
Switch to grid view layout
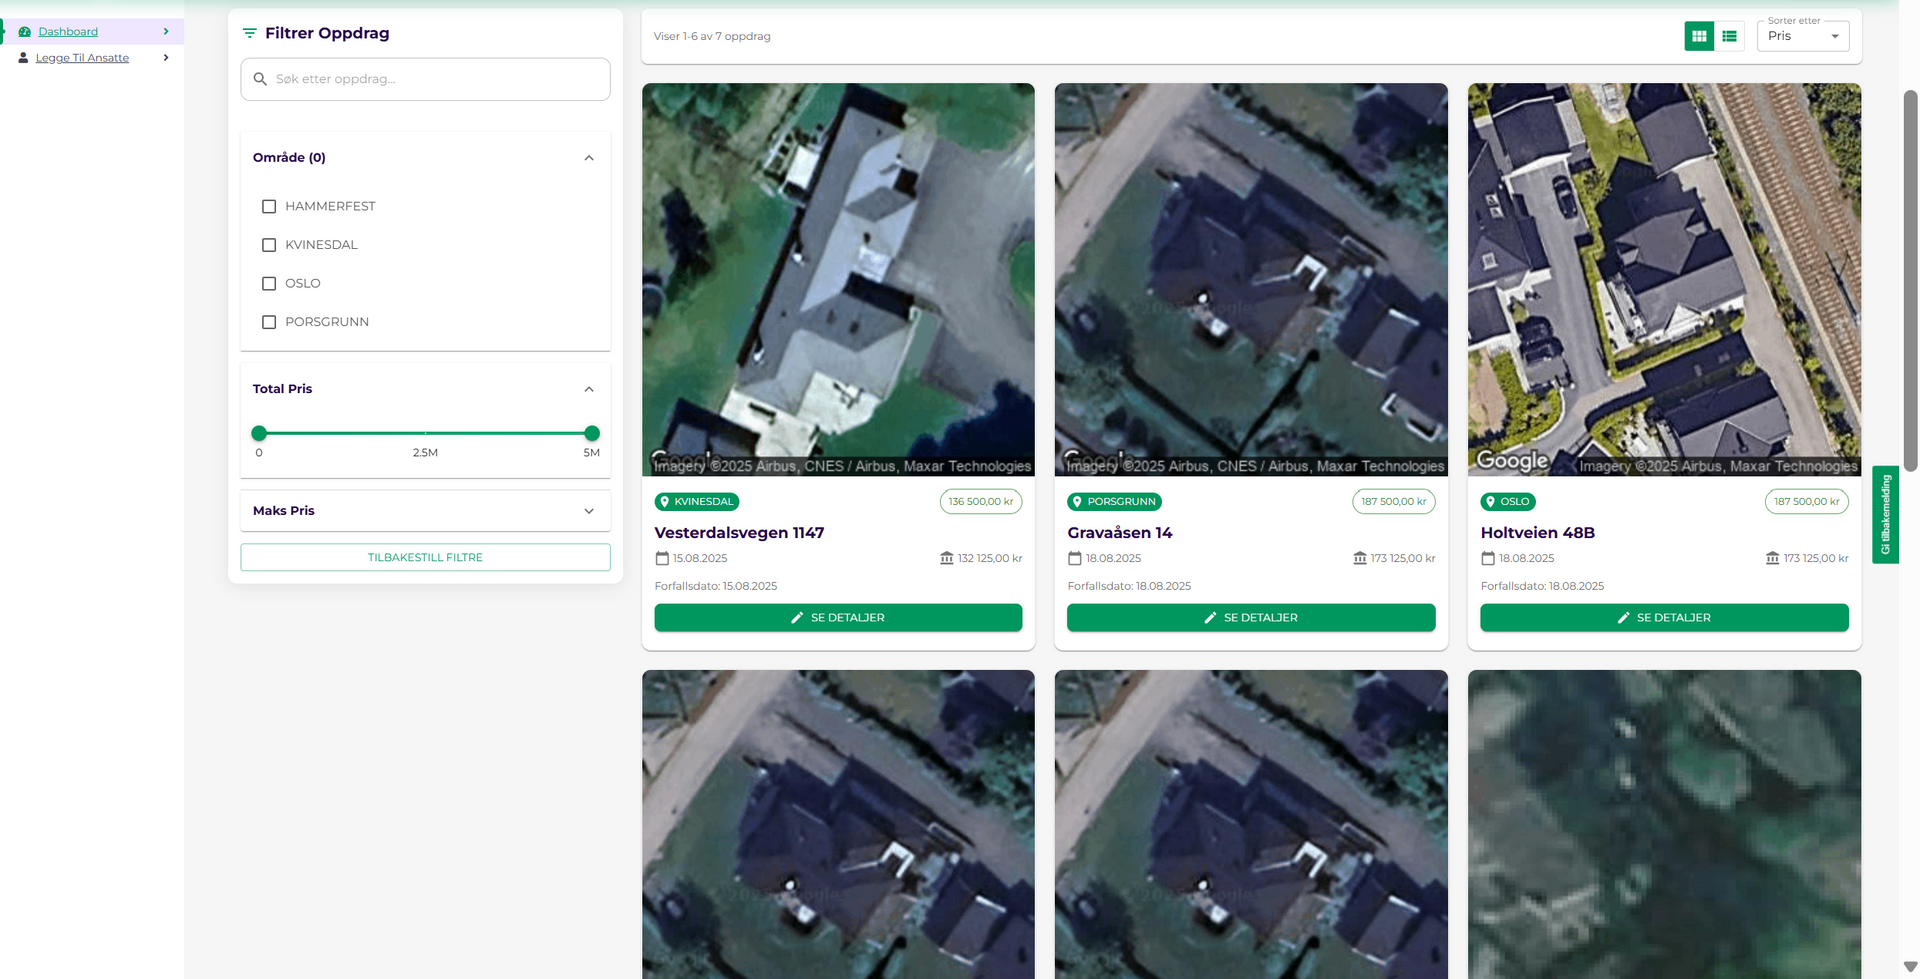pyautogui.click(x=1699, y=36)
